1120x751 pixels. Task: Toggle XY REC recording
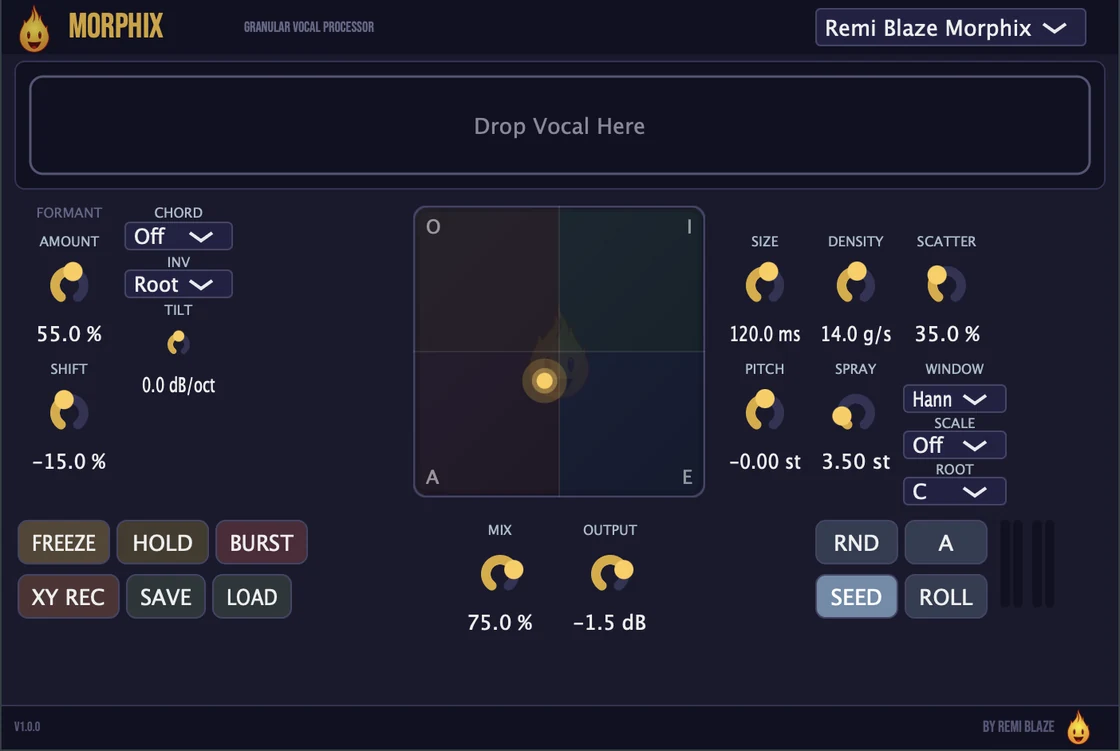tap(68, 597)
